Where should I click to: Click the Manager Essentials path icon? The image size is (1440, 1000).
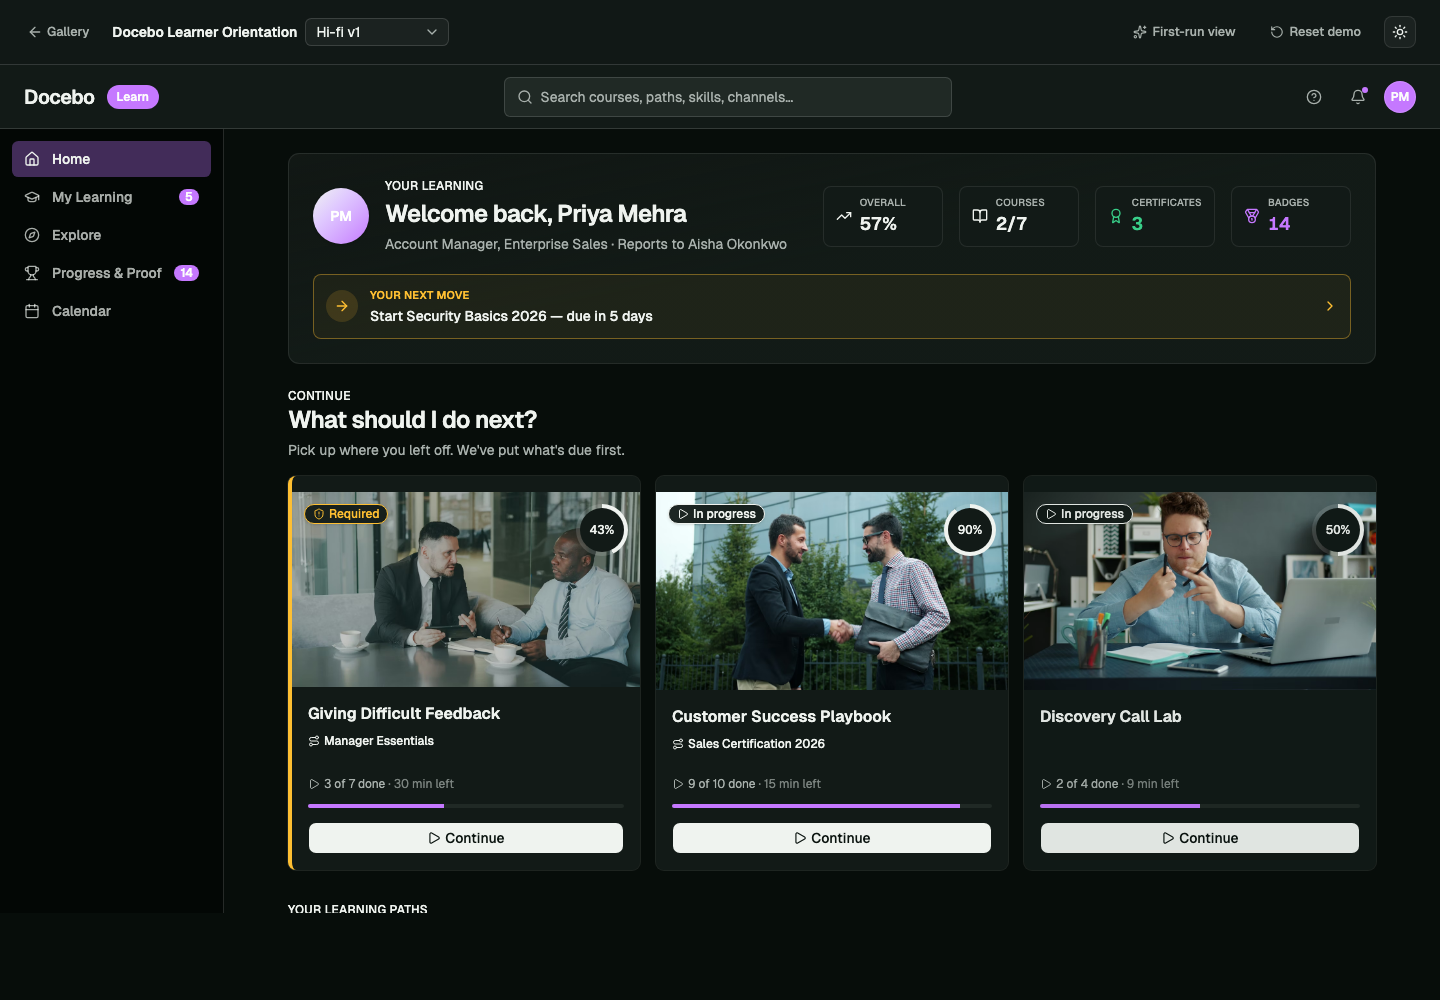coord(314,741)
